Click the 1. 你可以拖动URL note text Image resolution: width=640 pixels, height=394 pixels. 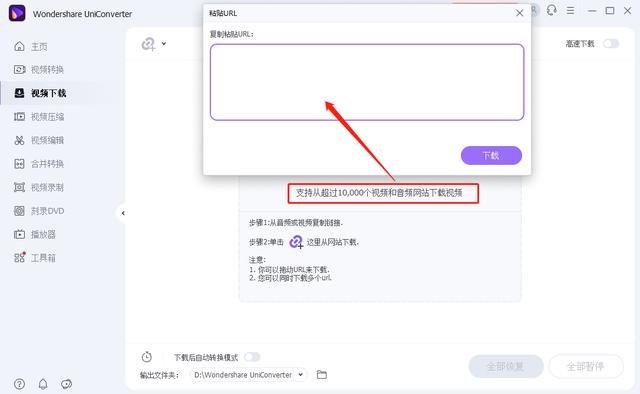(x=289, y=270)
